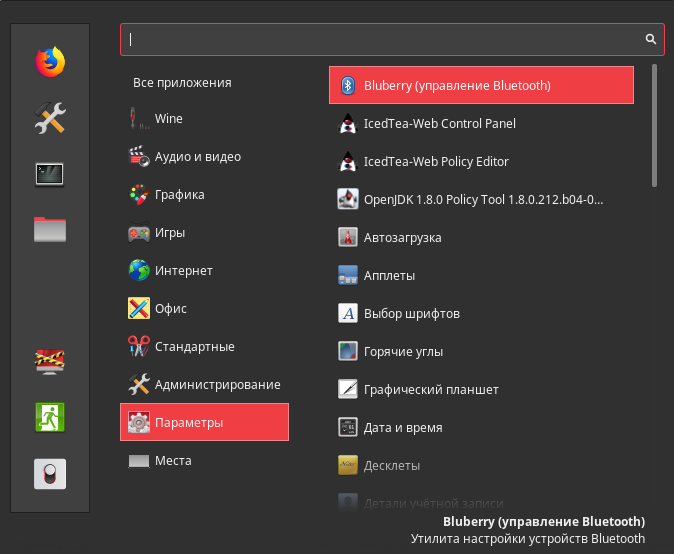Image resolution: width=674 pixels, height=554 pixels.
Task: Open Выбор шрифтов settings
Action: [481, 313]
